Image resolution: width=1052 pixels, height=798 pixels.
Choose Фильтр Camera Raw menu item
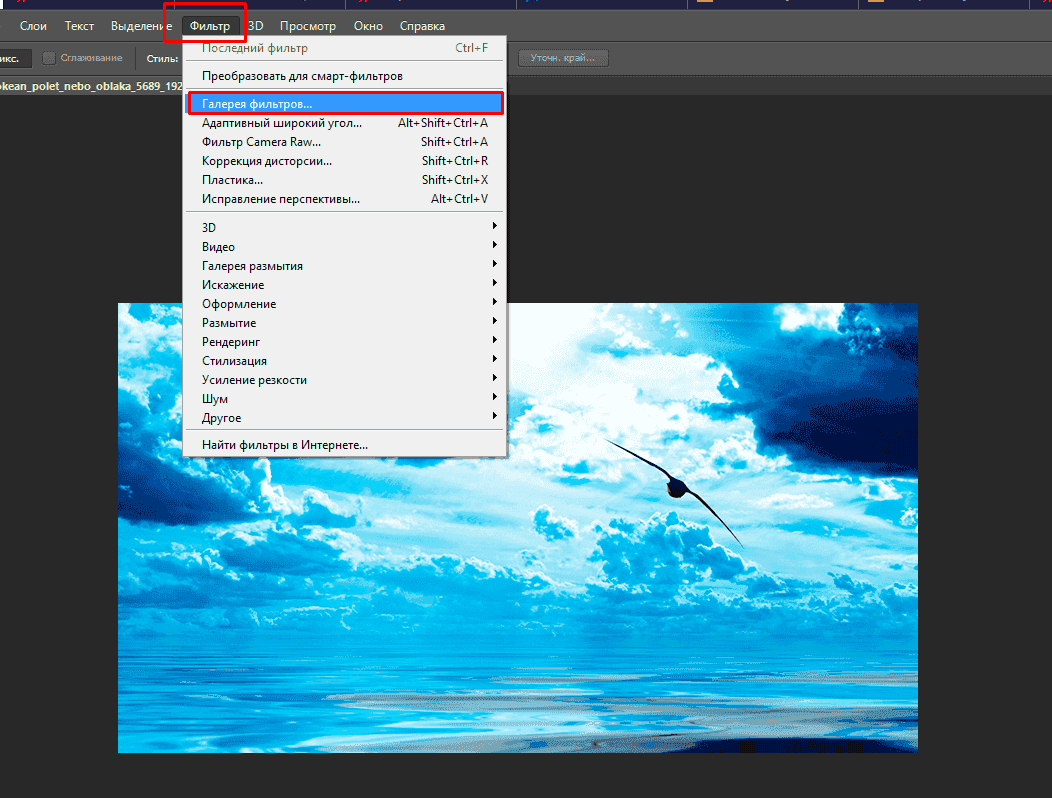(x=261, y=142)
